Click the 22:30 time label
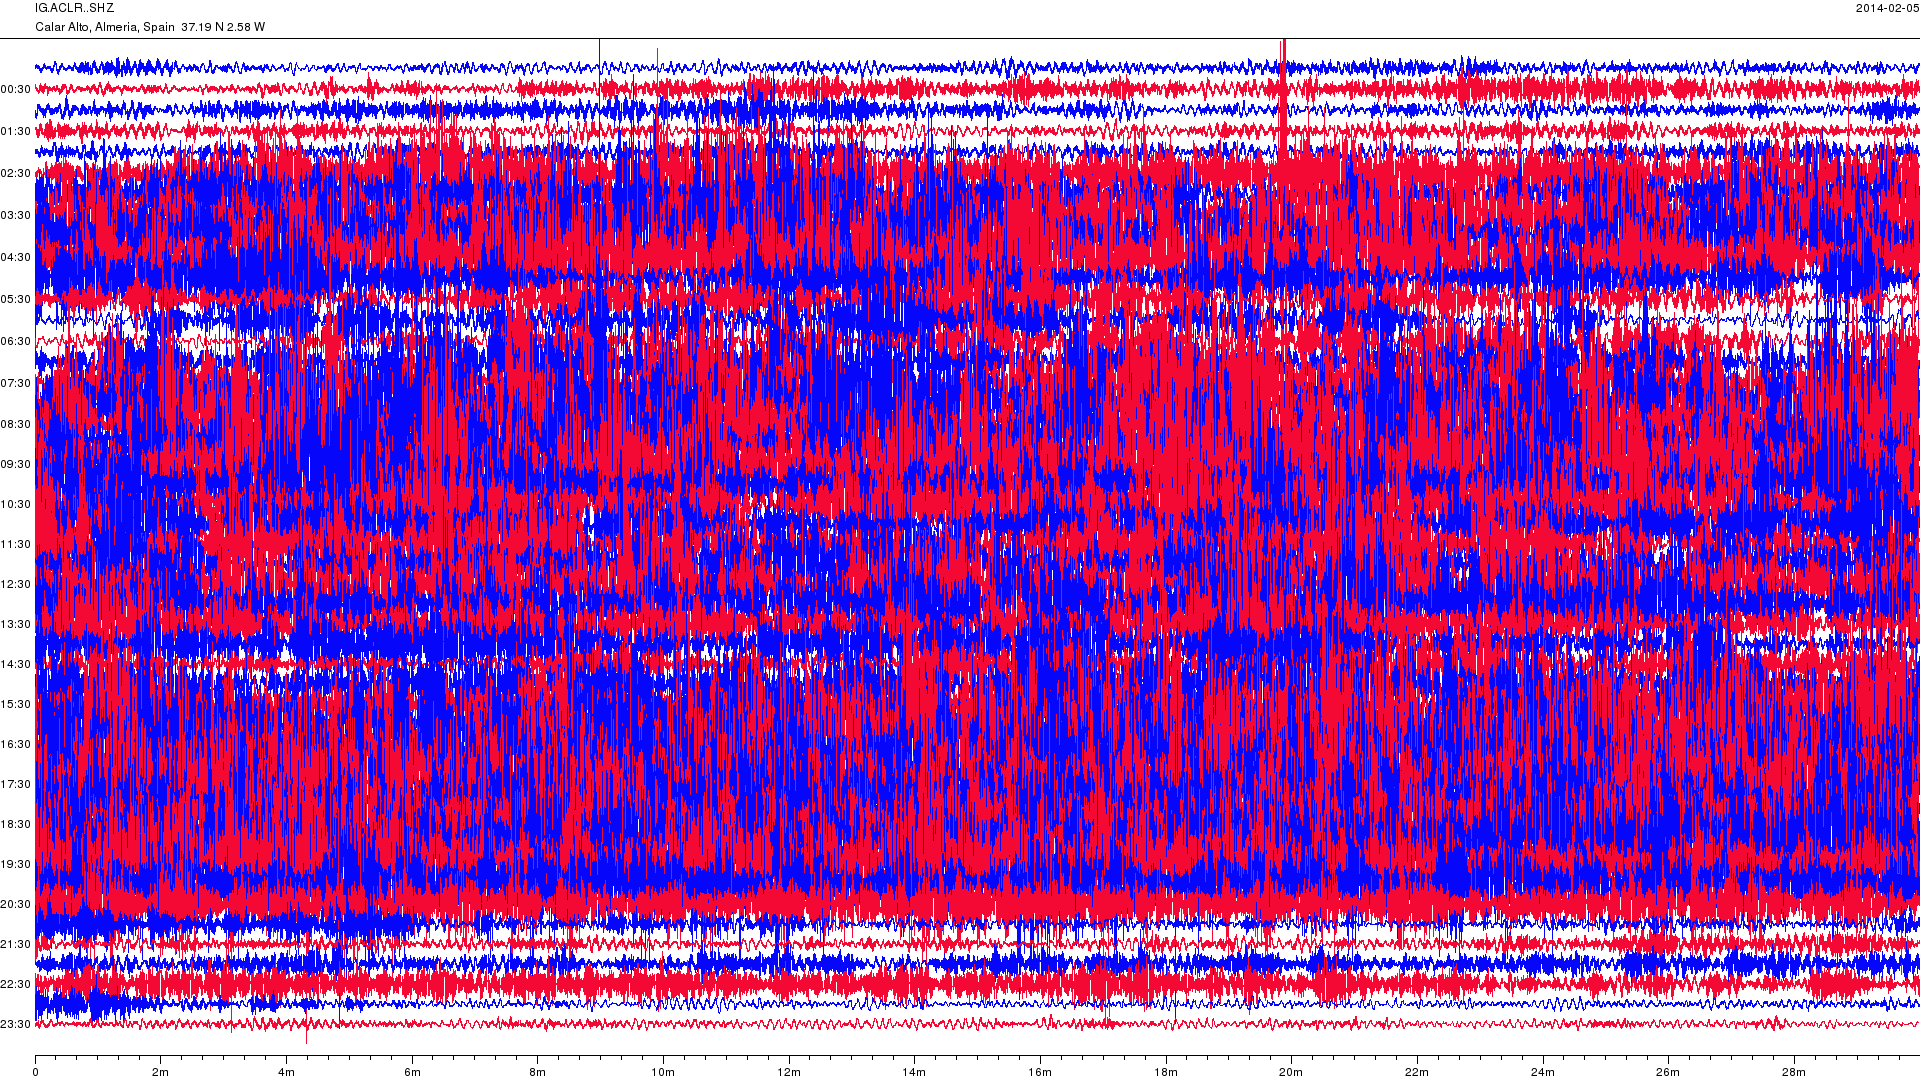Screen dimensions: 1920x1080 pos(16,985)
